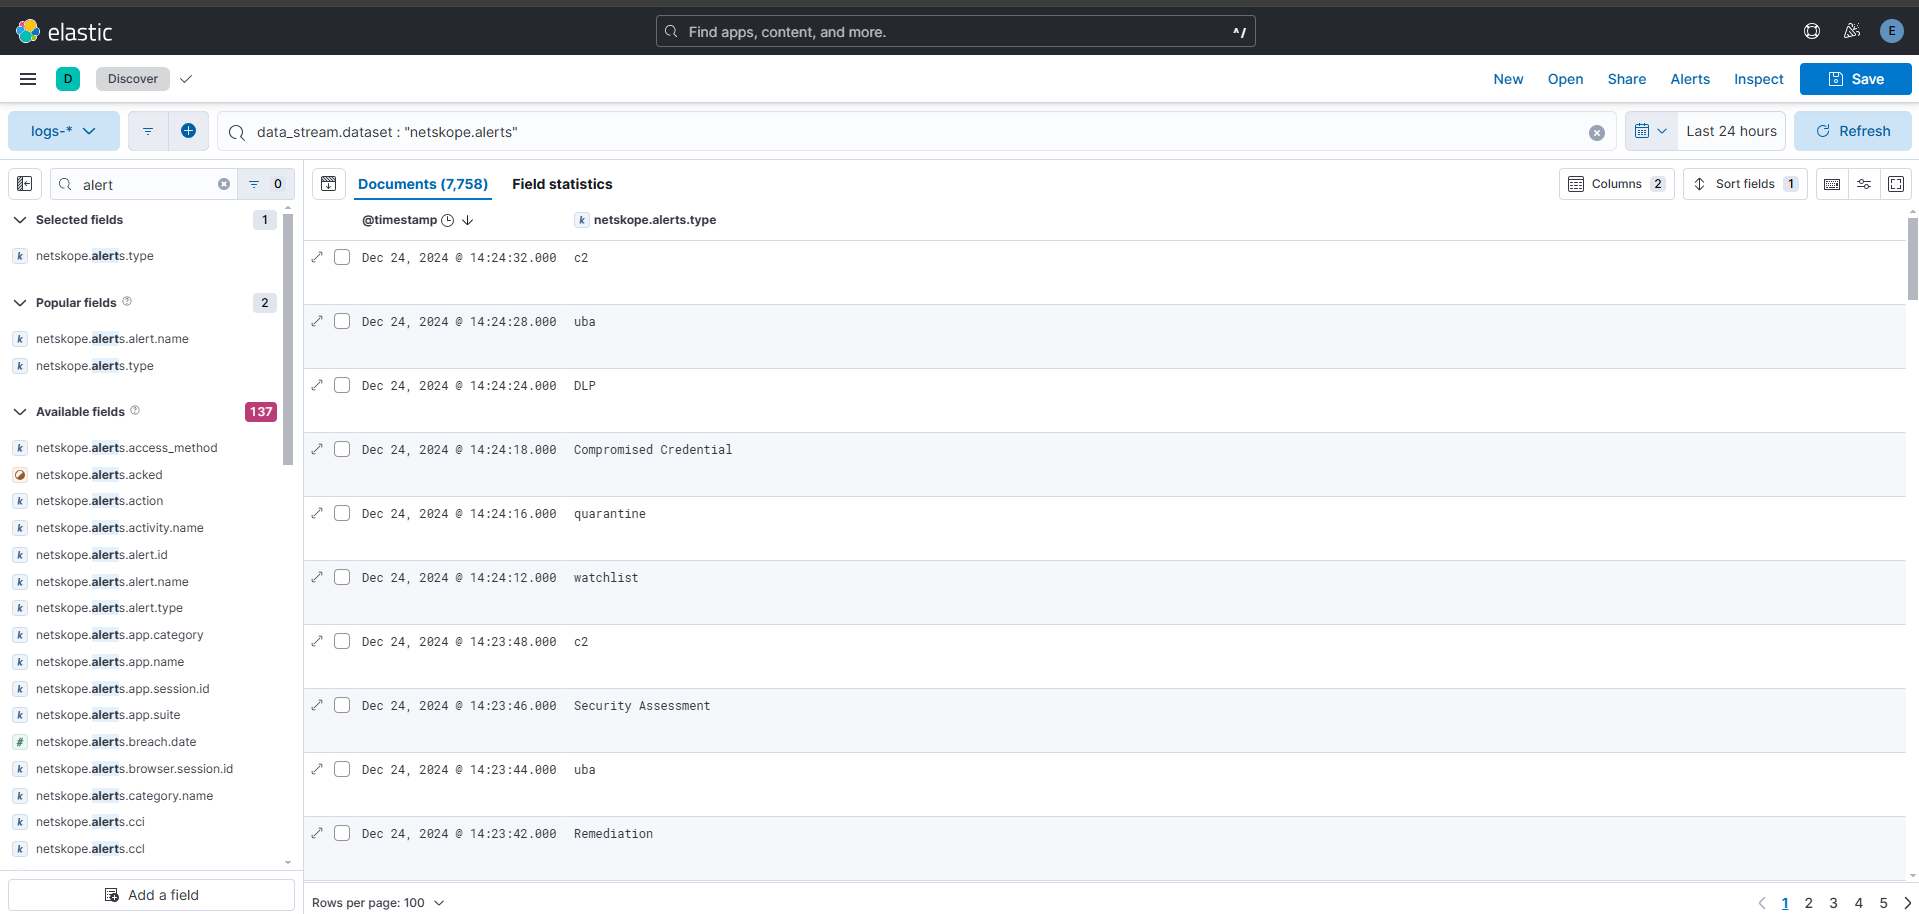Open the filter options icon beside data view
This screenshot has height=914, width=1919.
148,131
